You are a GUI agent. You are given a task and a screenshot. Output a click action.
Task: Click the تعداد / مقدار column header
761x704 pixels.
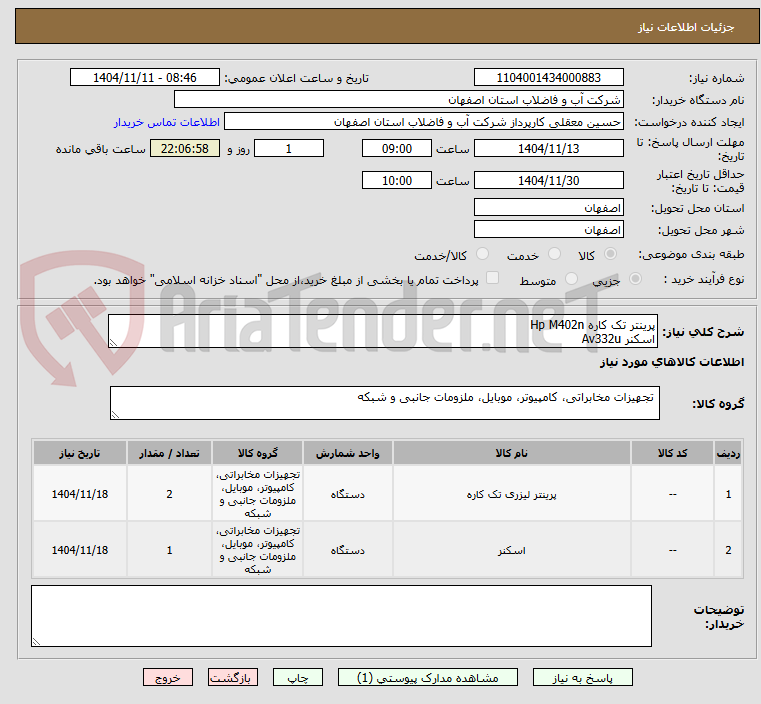click(169, 453)
